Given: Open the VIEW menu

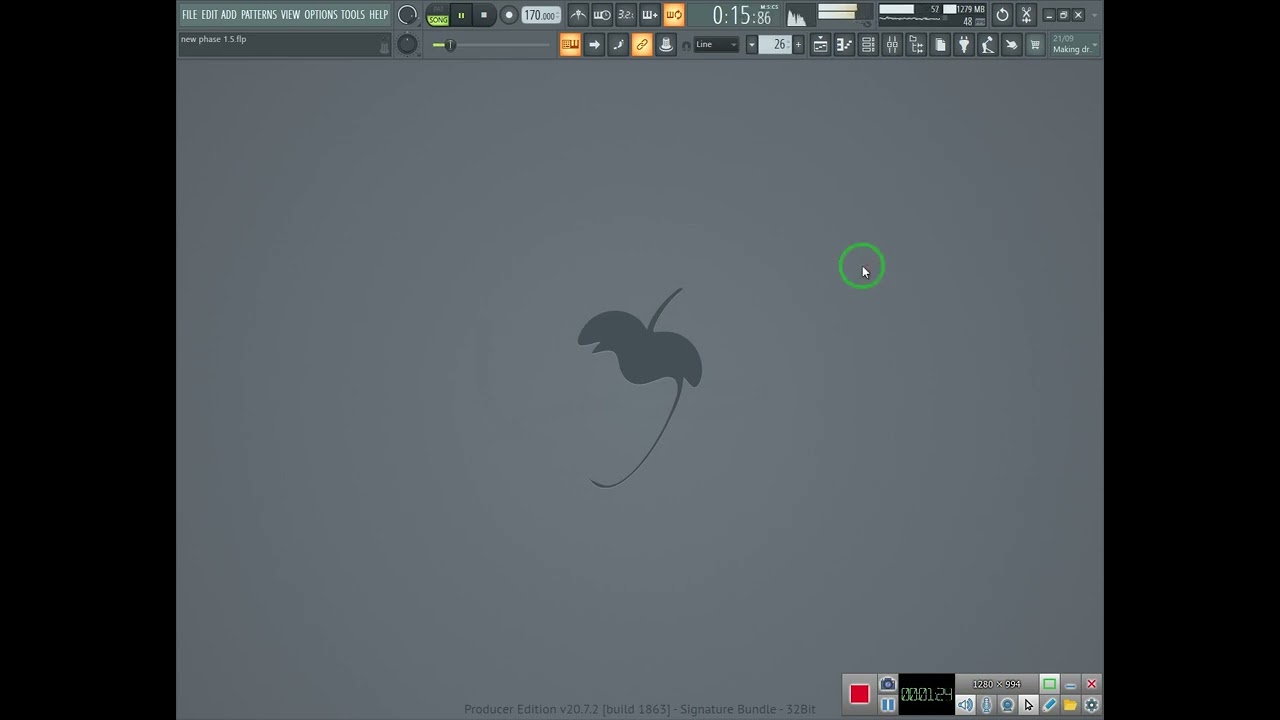Looking at the screenshot, I should coord(290,15).
